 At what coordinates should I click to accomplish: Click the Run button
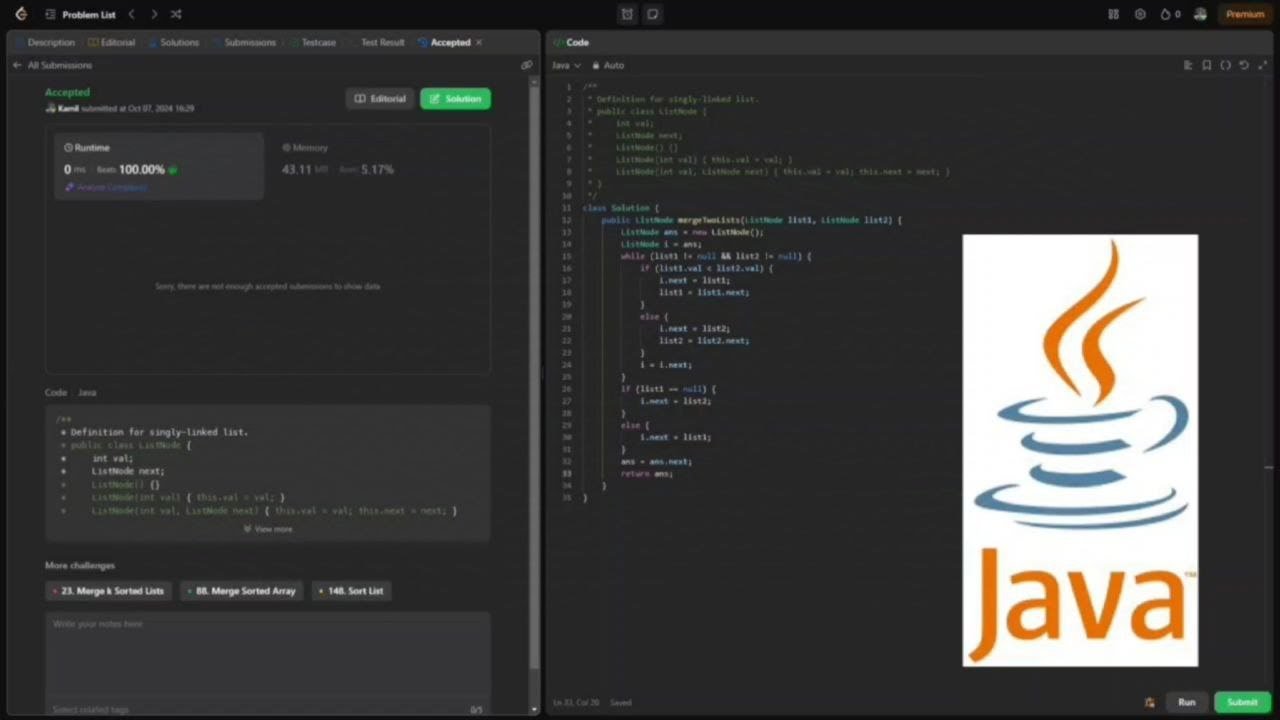1186,702
